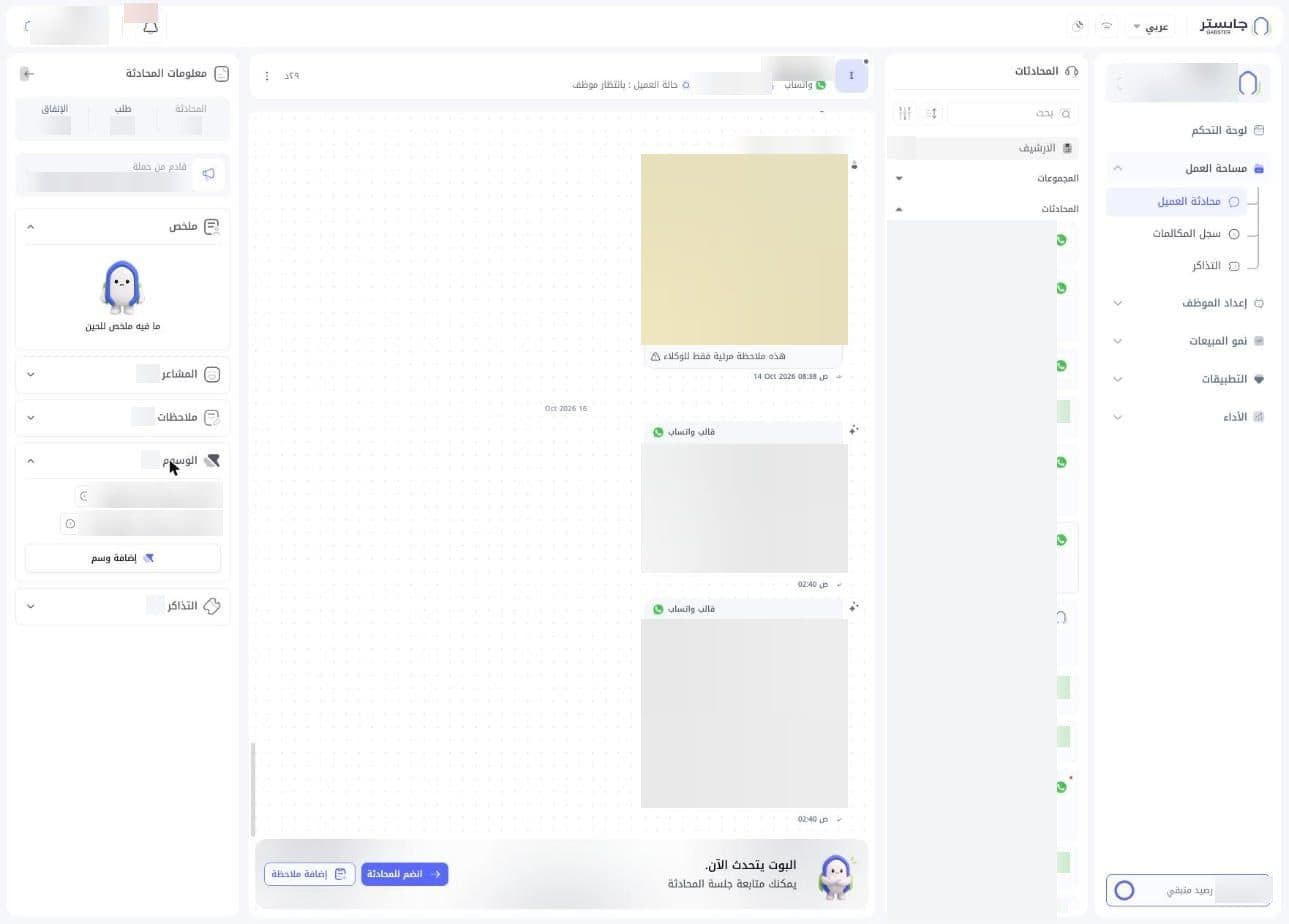The width and height of the screenshot is (1289, 924).
Task: Click the Gabster logo in the top bar
Action: click(1235, 25)
